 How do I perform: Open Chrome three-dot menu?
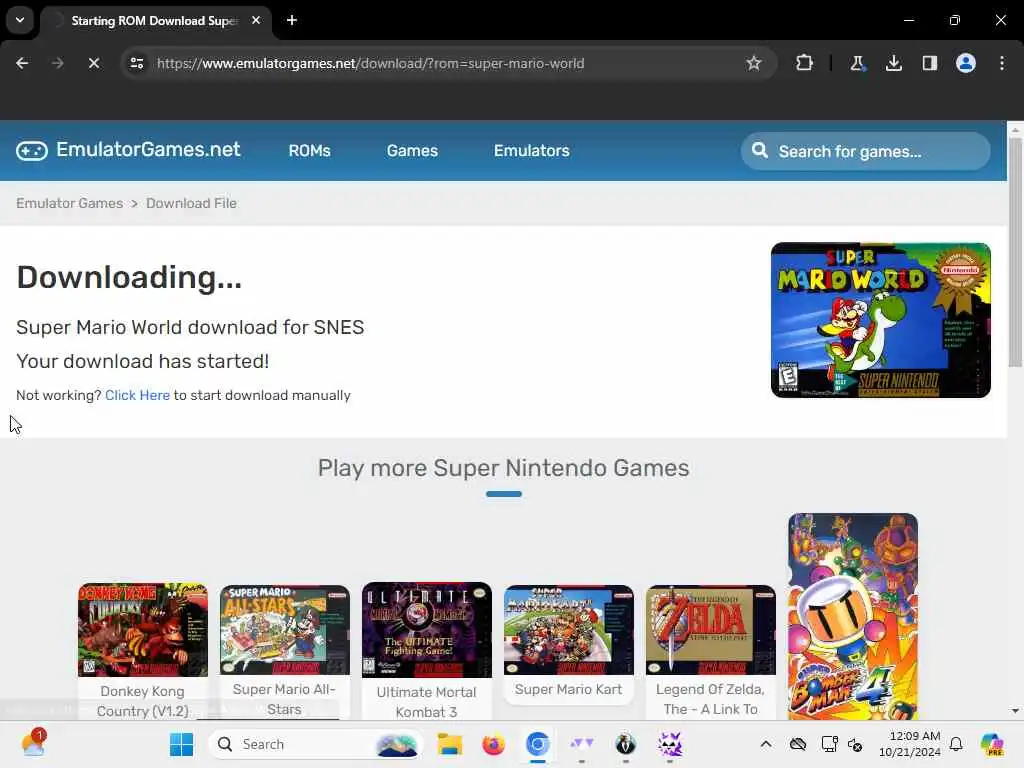pos(1002,63)
